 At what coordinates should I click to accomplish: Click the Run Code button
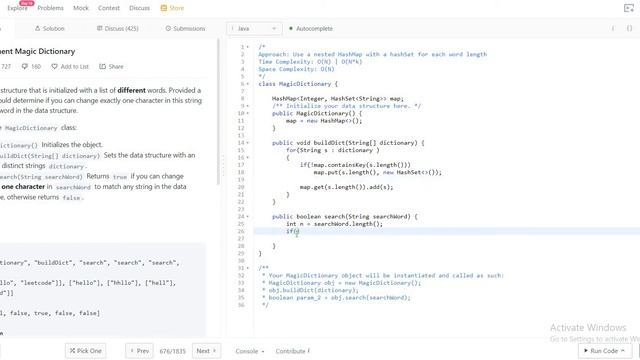pos(604,351)
